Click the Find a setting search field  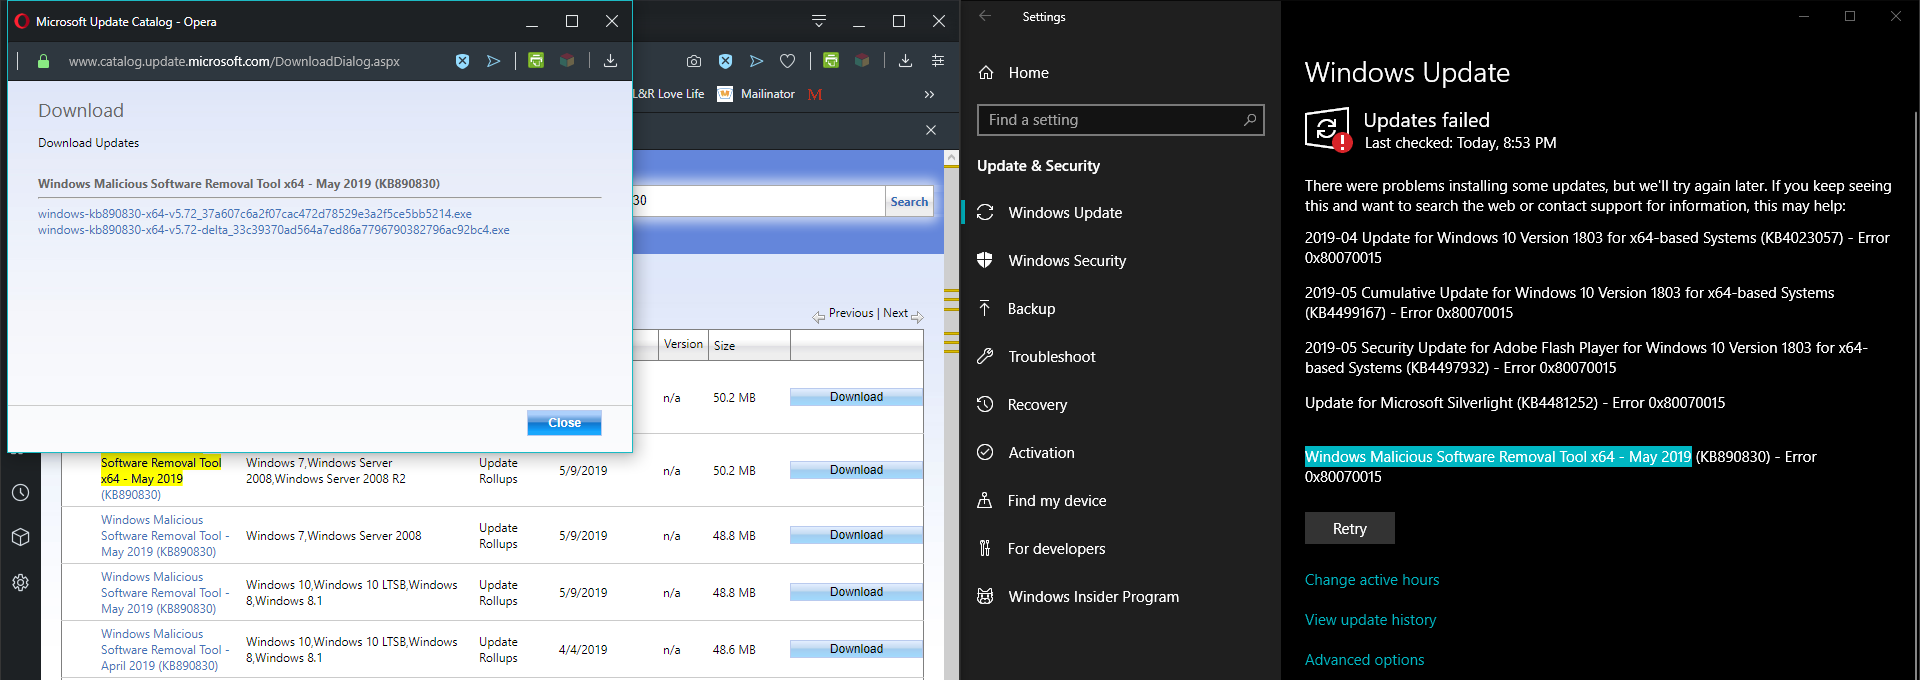1120,120
